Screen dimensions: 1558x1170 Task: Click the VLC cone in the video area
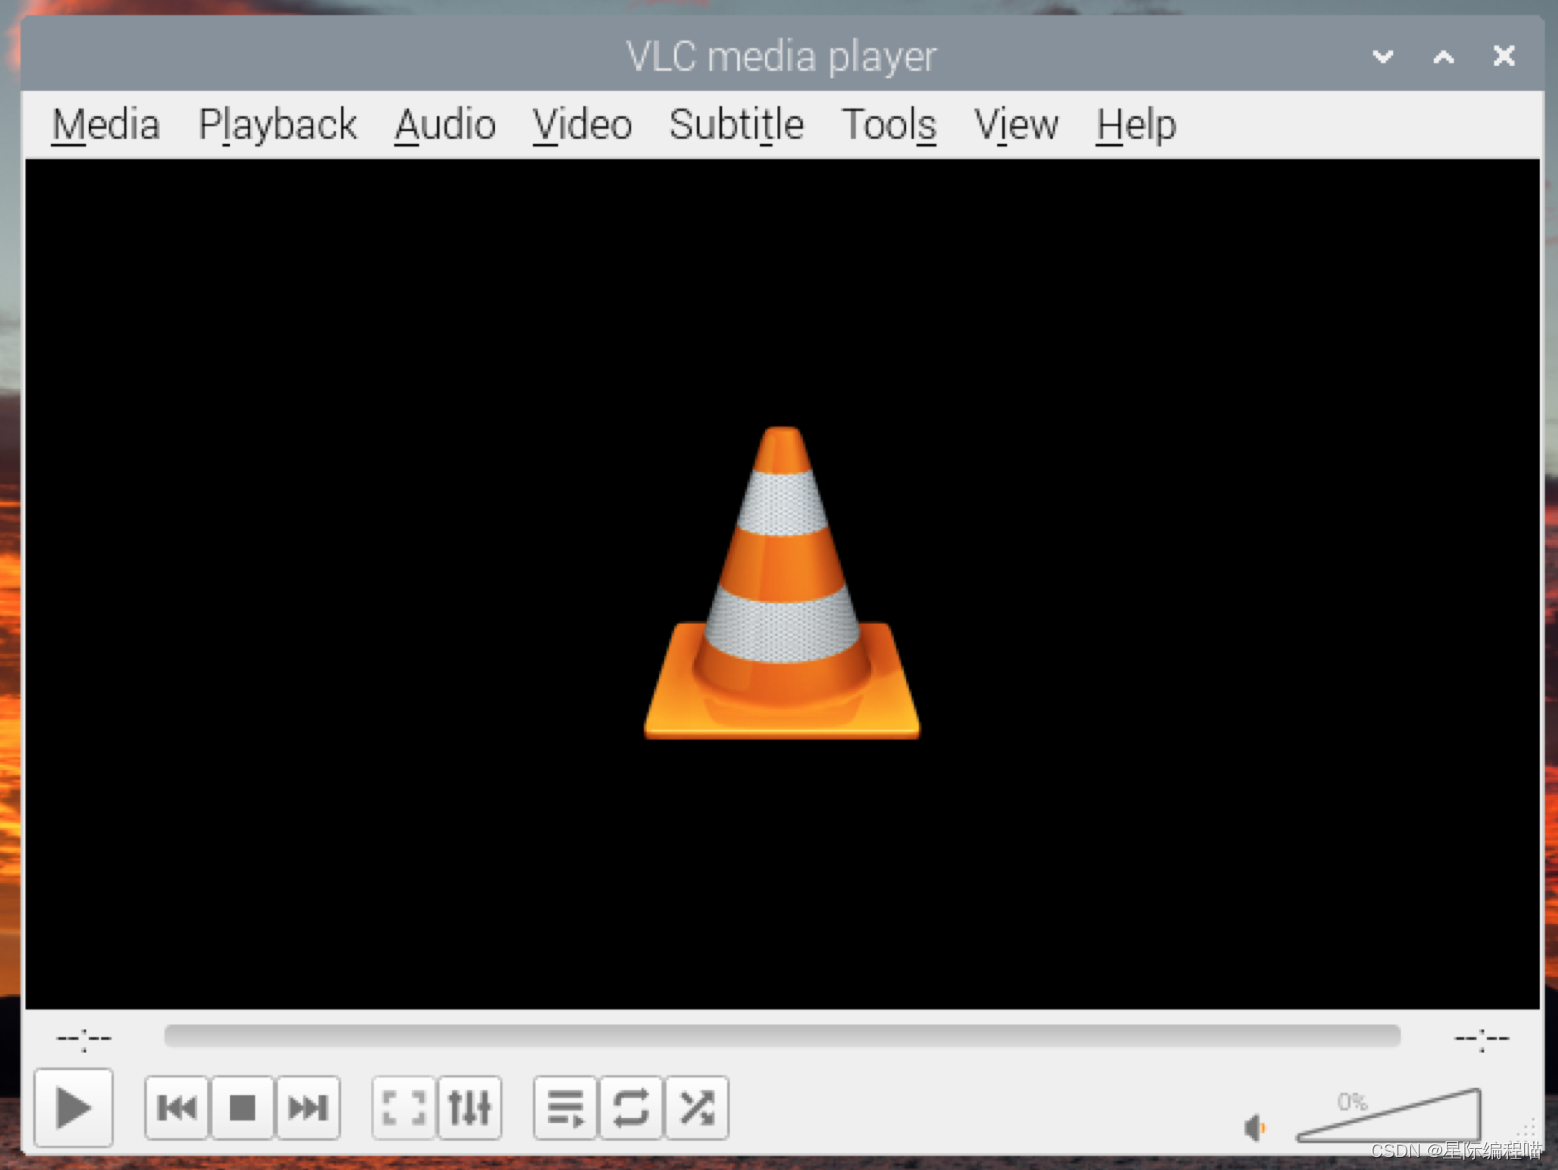point(782,583)
